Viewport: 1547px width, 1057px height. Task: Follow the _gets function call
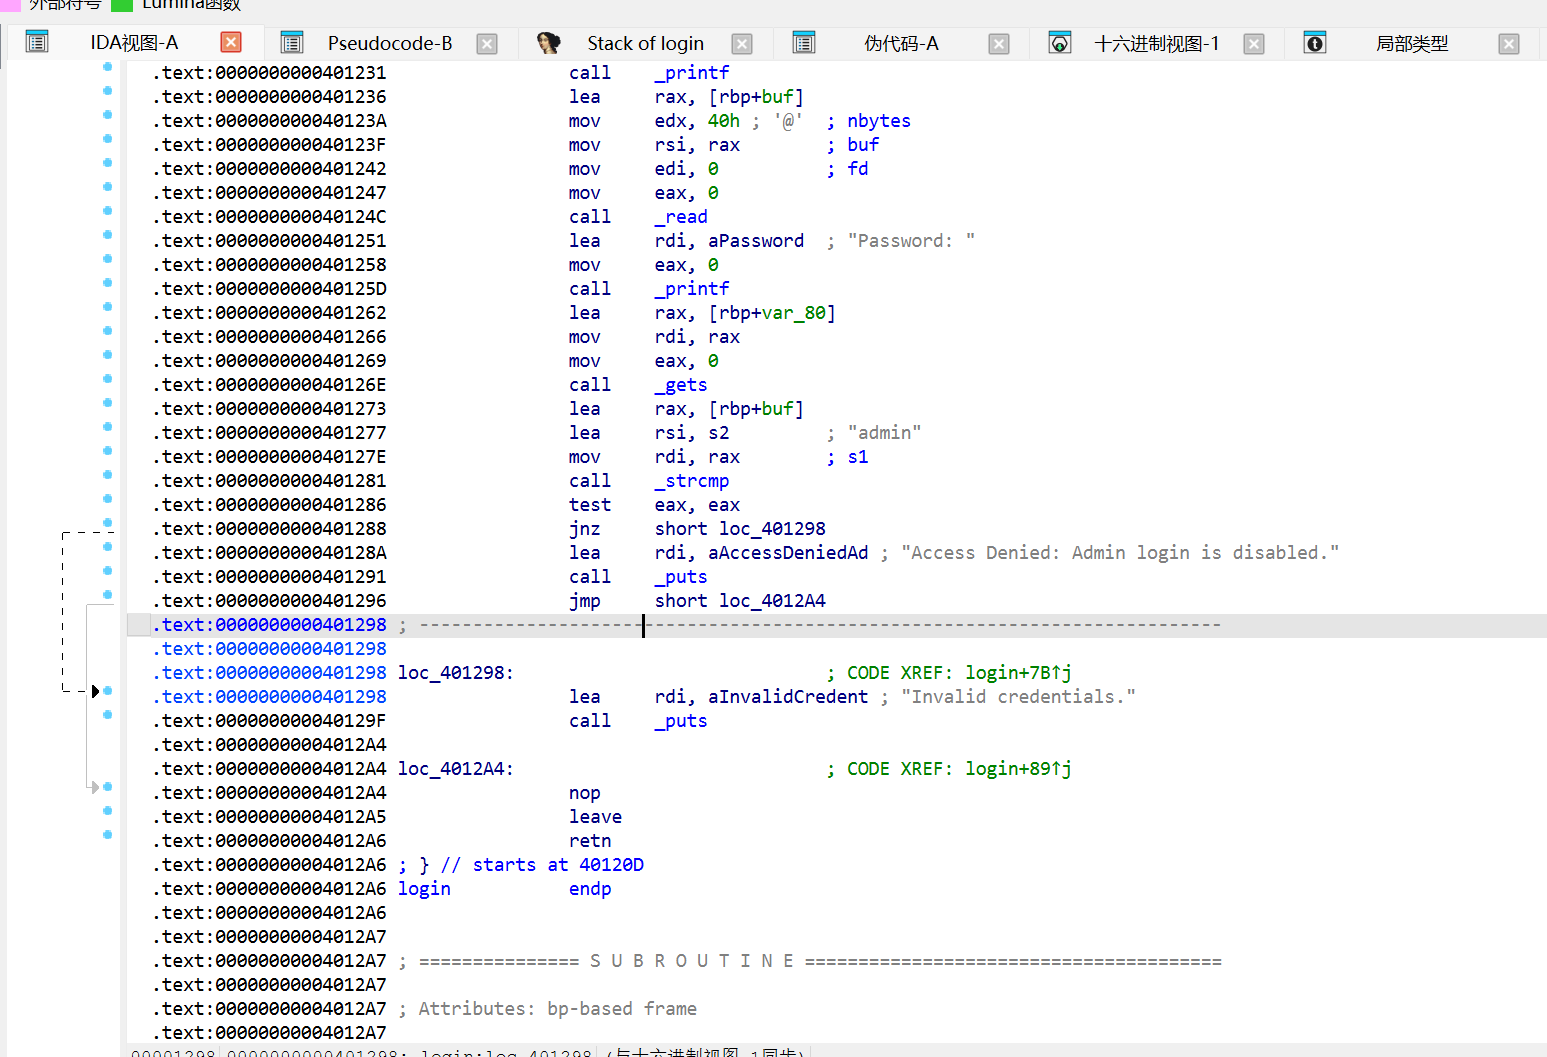pyautogui.click(x=681, y=385)
